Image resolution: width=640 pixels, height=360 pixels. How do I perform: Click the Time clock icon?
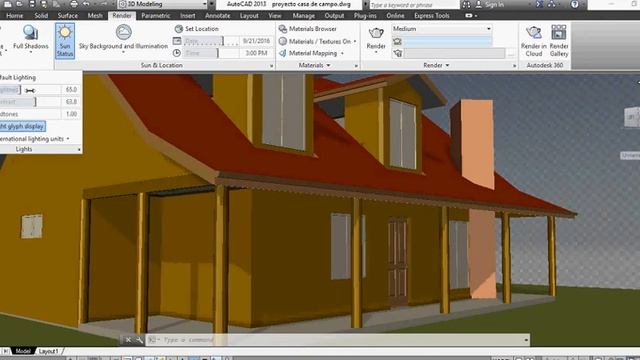pos(177,53)
